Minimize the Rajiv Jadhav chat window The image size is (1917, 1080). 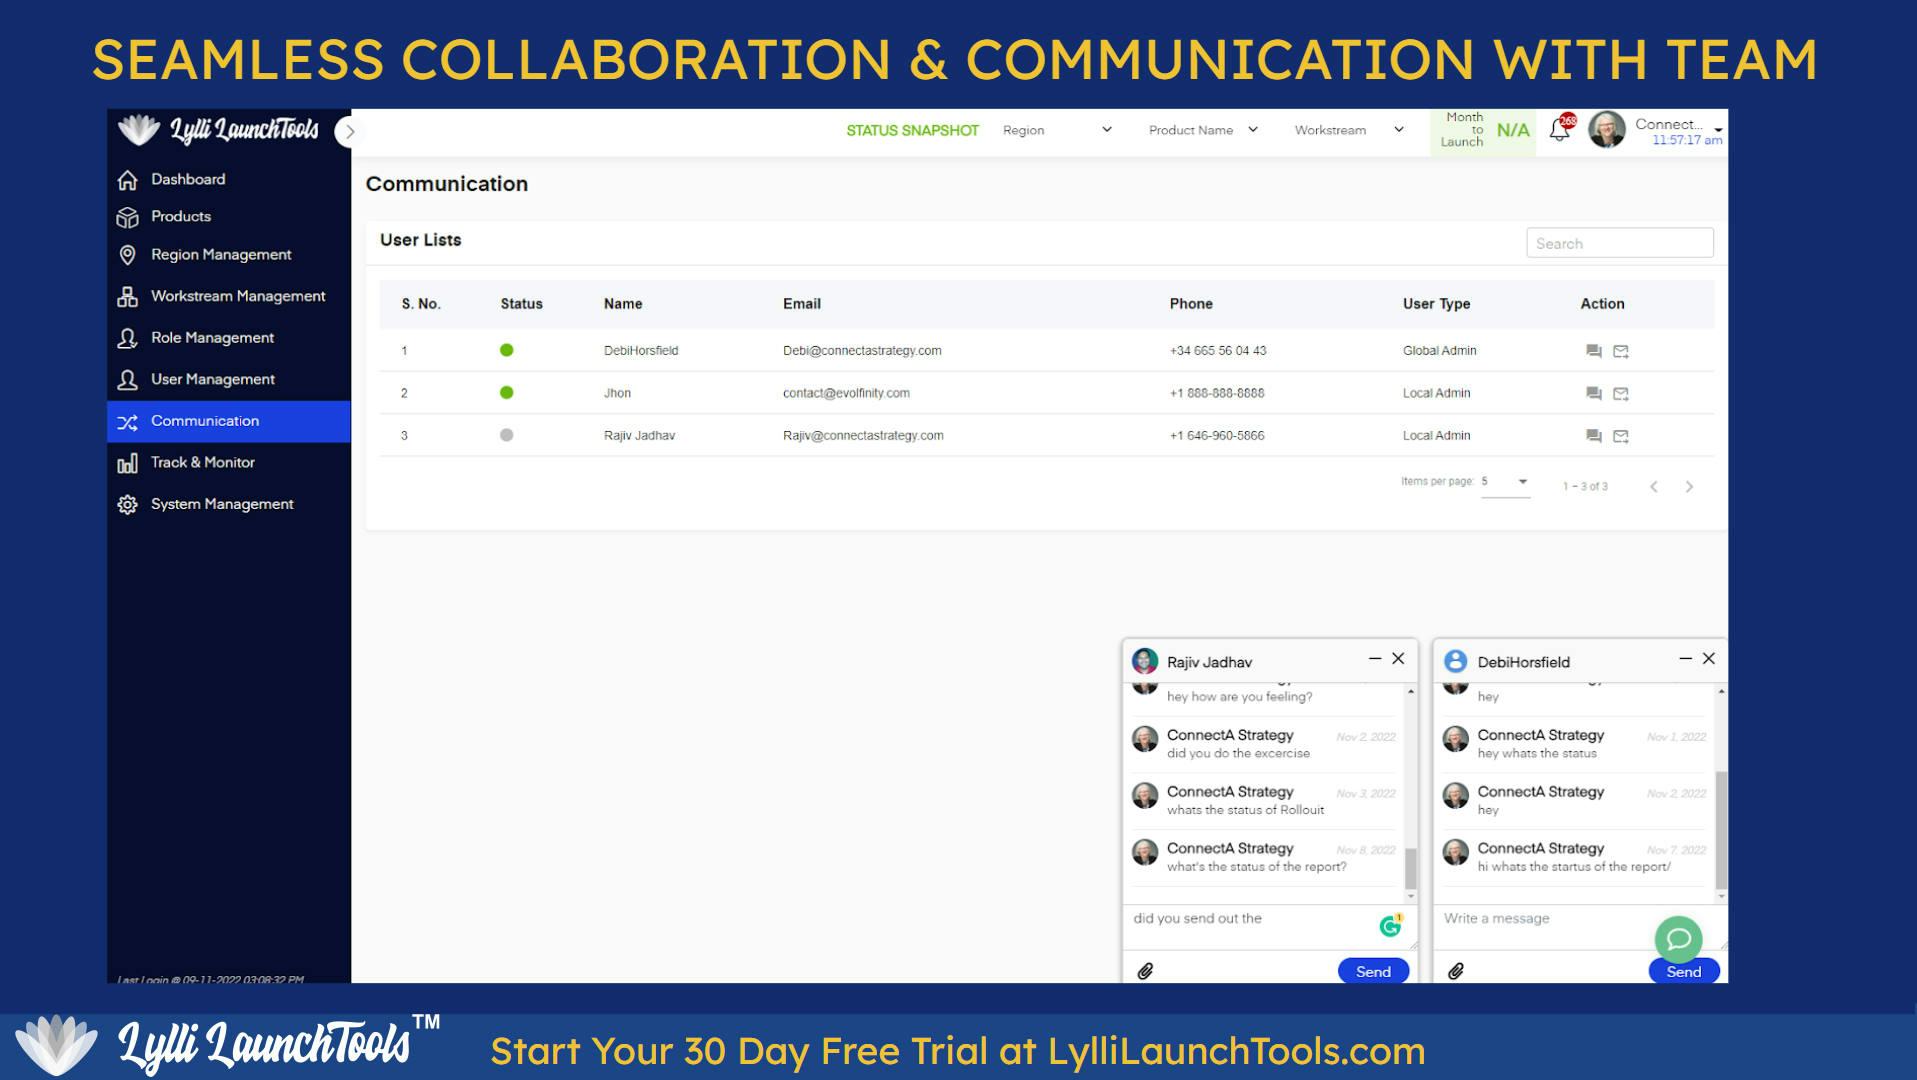[1375, 659]
